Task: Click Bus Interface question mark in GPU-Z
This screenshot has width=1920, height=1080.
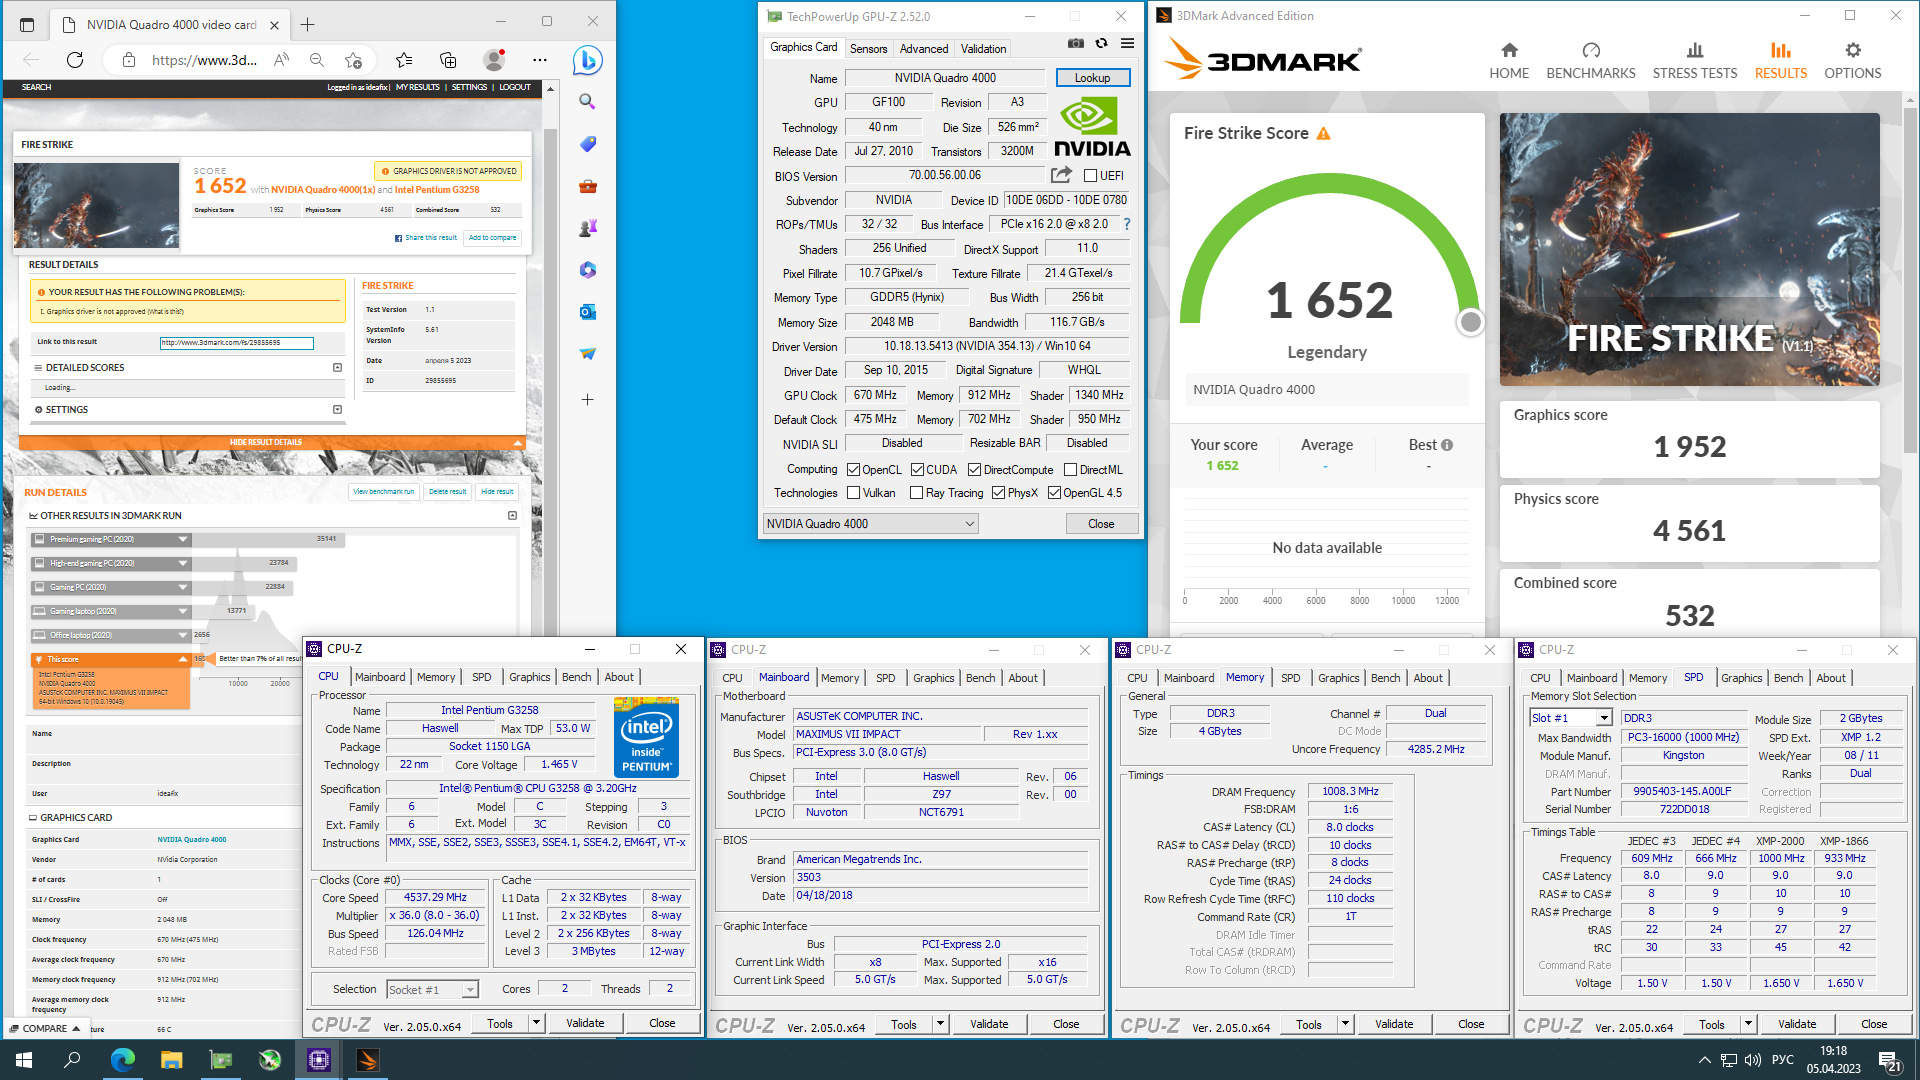Action: (x=1127, y=224)
